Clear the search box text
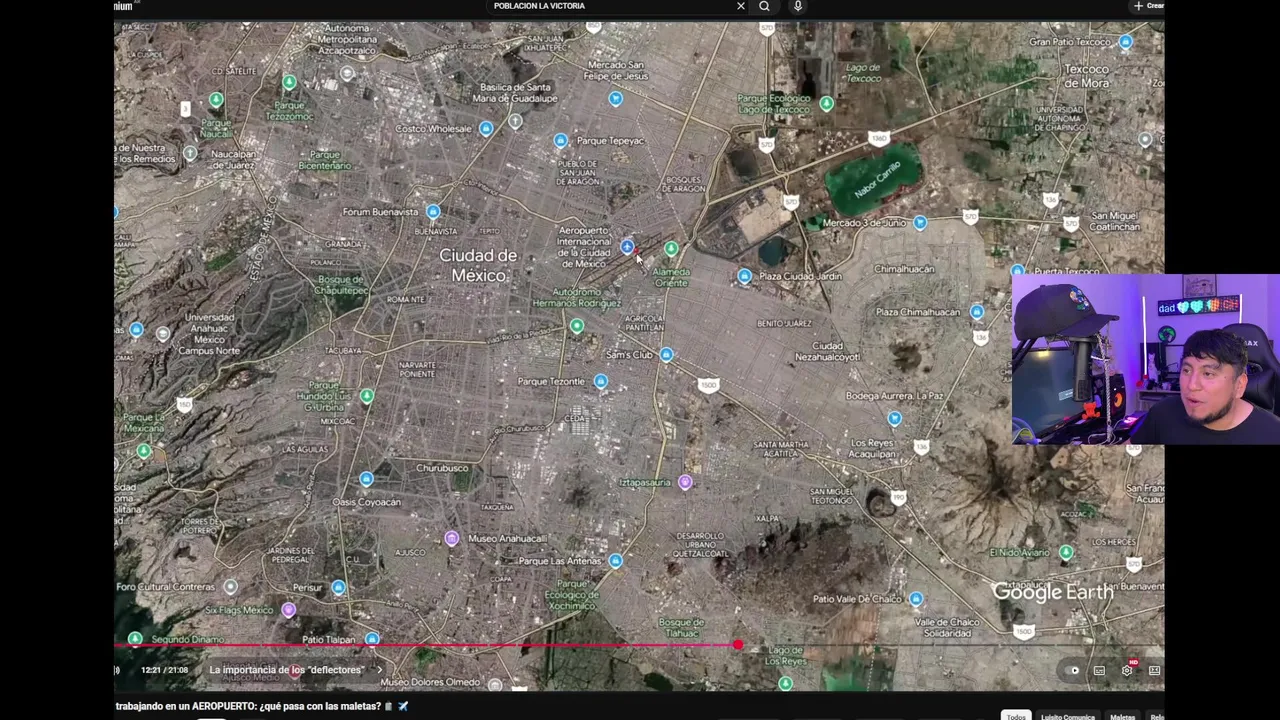 tap(740, 6)
